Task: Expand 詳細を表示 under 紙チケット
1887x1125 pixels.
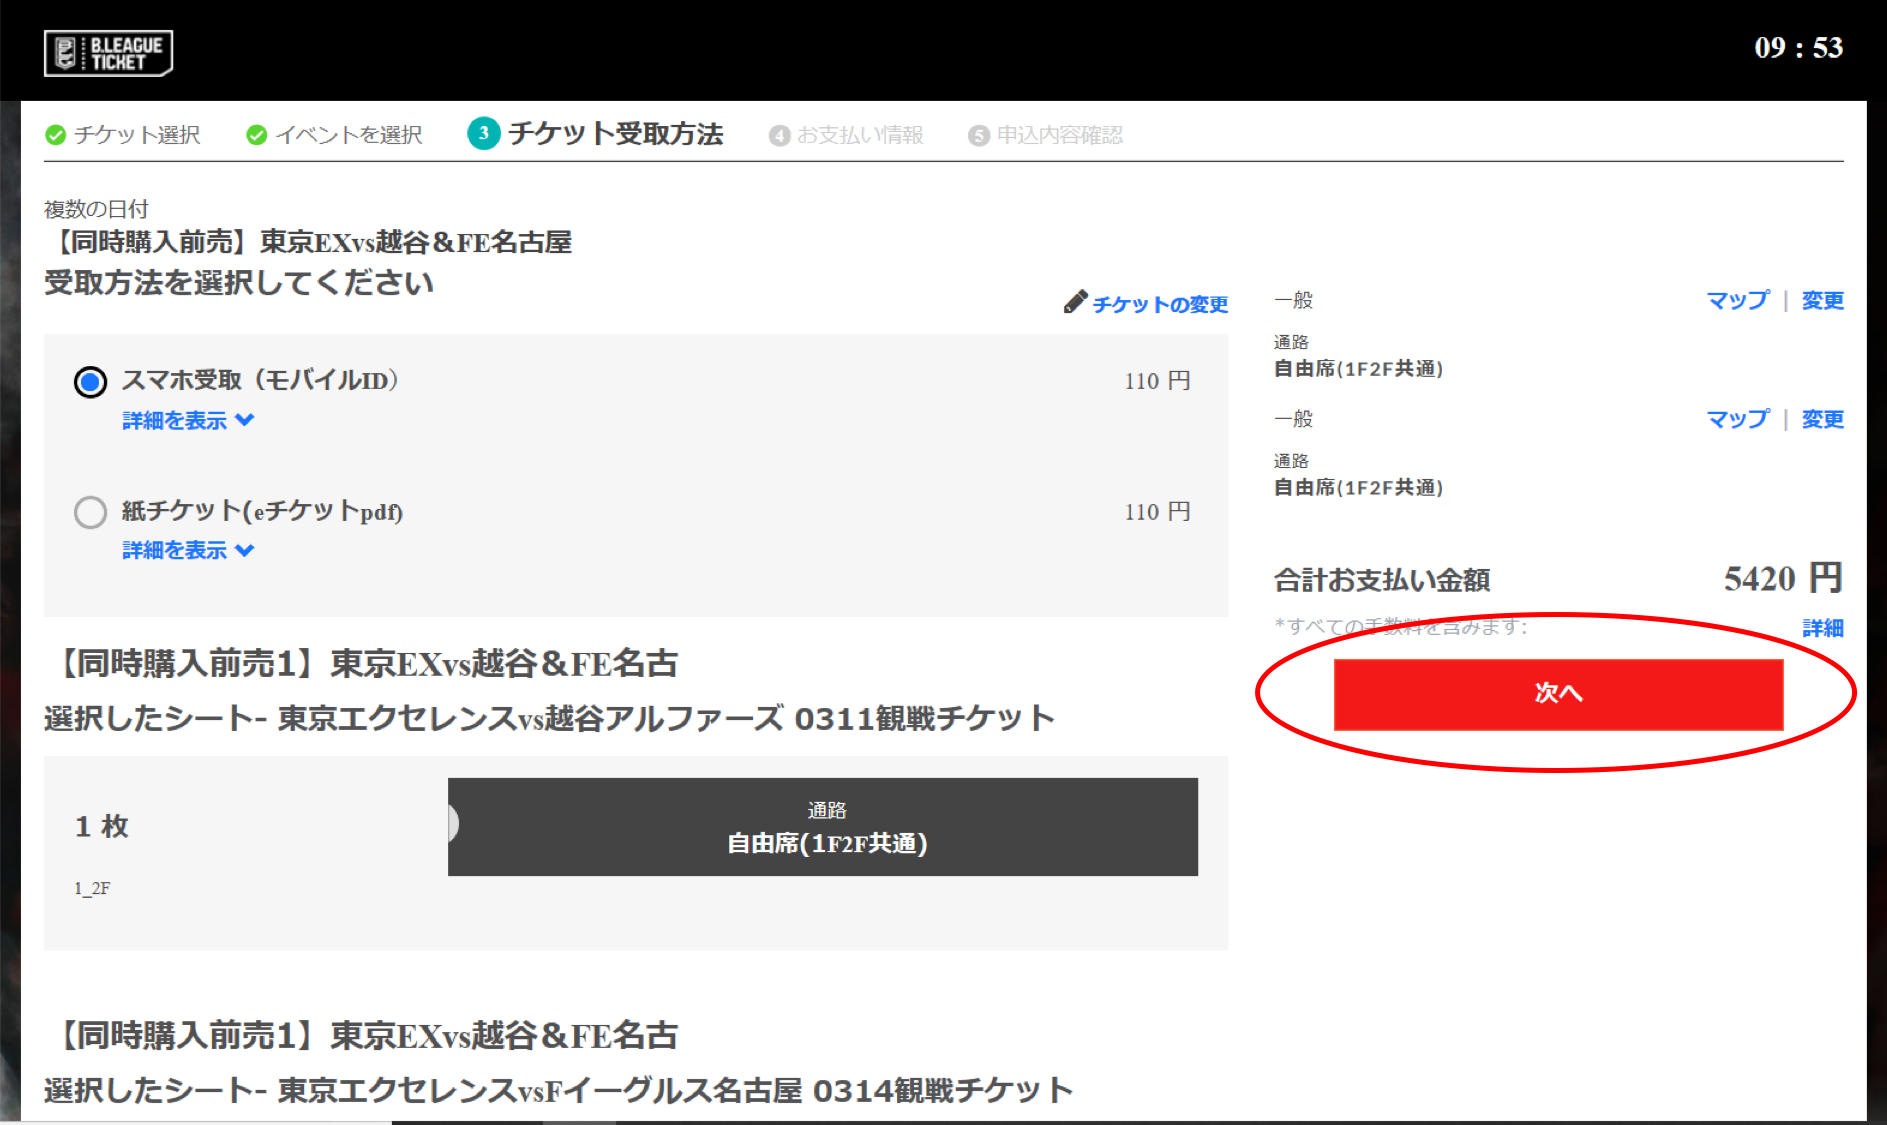Action: (187, 551)
